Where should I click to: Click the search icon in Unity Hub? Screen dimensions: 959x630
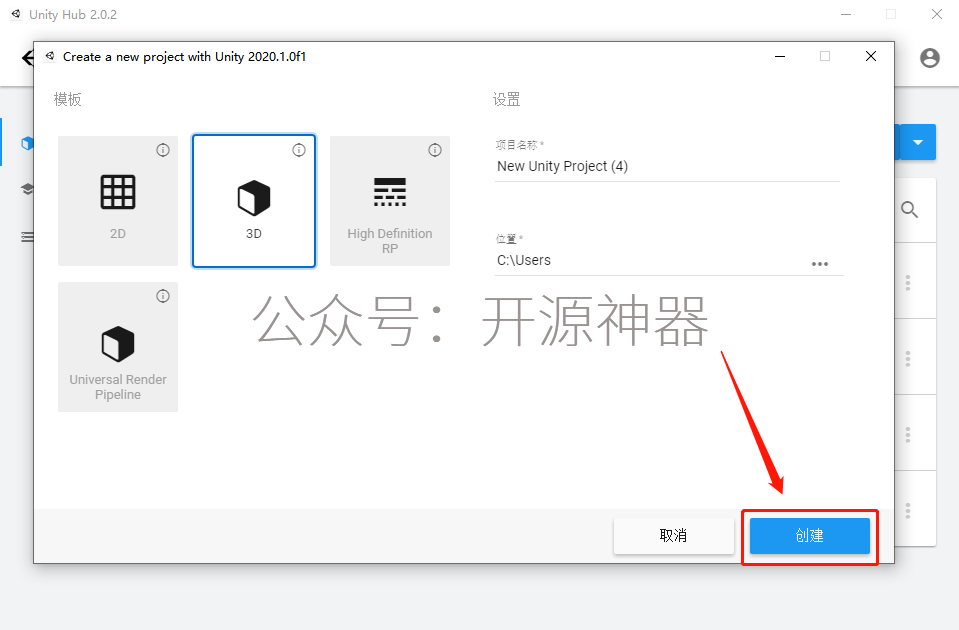pos(909,210)
